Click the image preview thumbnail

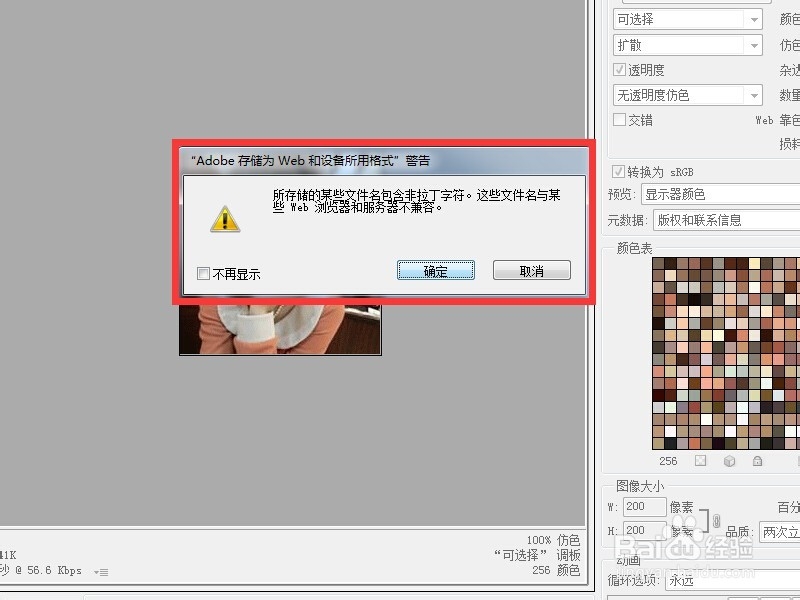point(280,330)
